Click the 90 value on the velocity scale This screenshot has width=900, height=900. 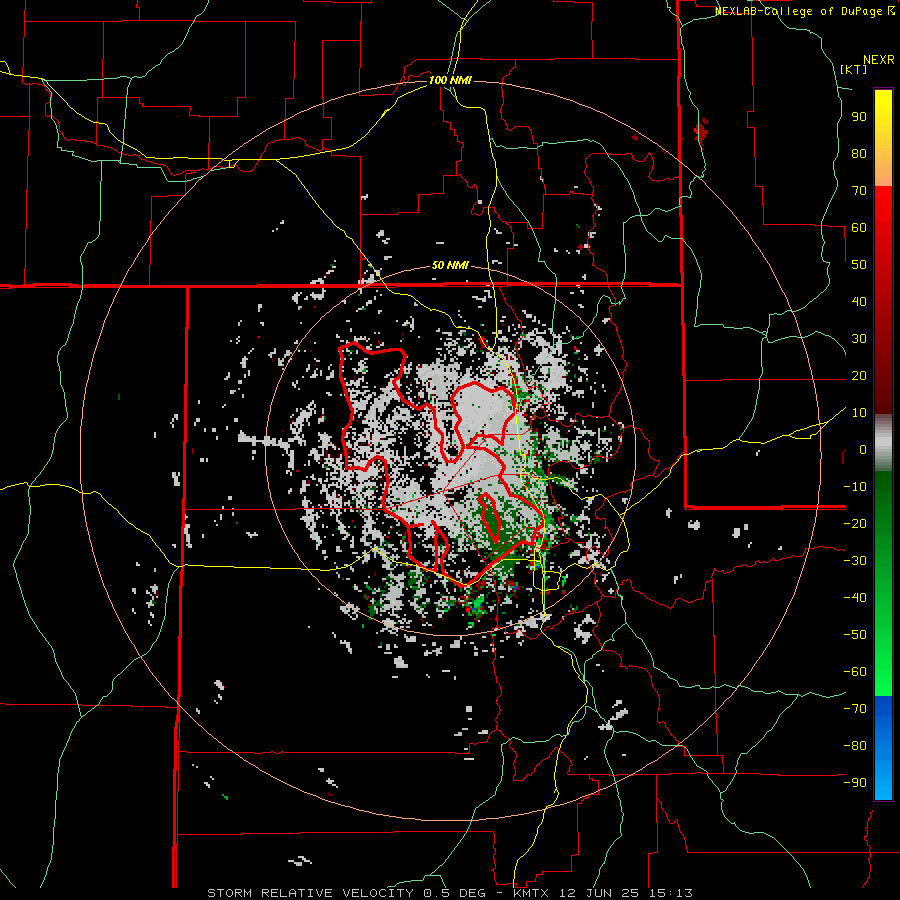(859, 116)
